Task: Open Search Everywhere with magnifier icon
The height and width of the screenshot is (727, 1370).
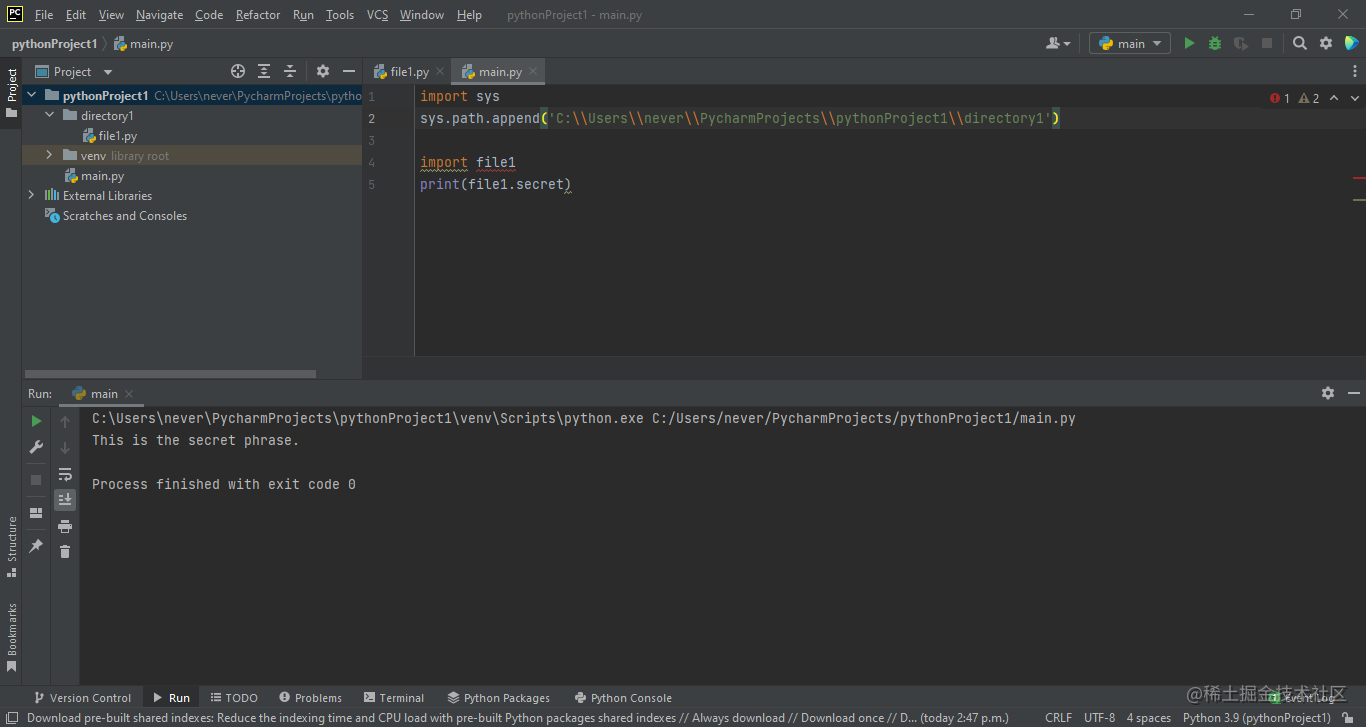Action: coord(1299,43)
